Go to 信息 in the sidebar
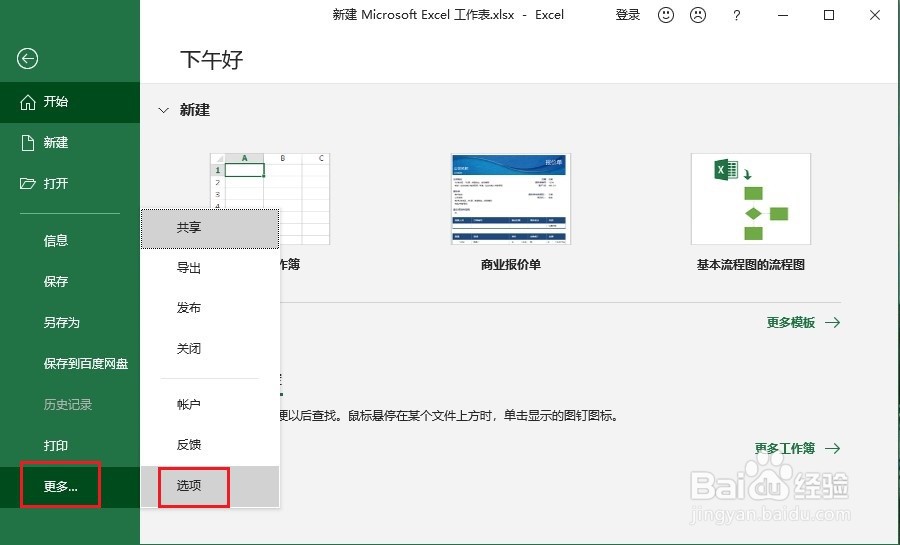 pos(70,241)
